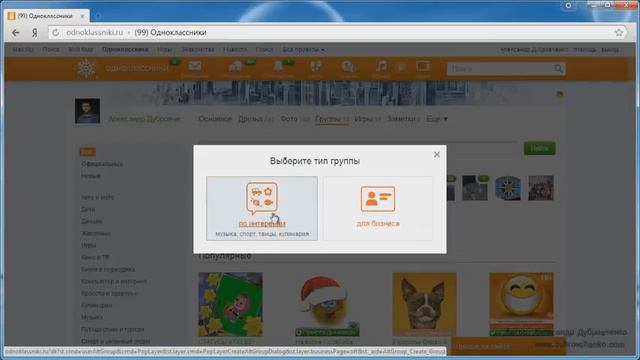Choose the 'для бизнеса' group type icon
640x360 pixels.
(x=378, y=199)
